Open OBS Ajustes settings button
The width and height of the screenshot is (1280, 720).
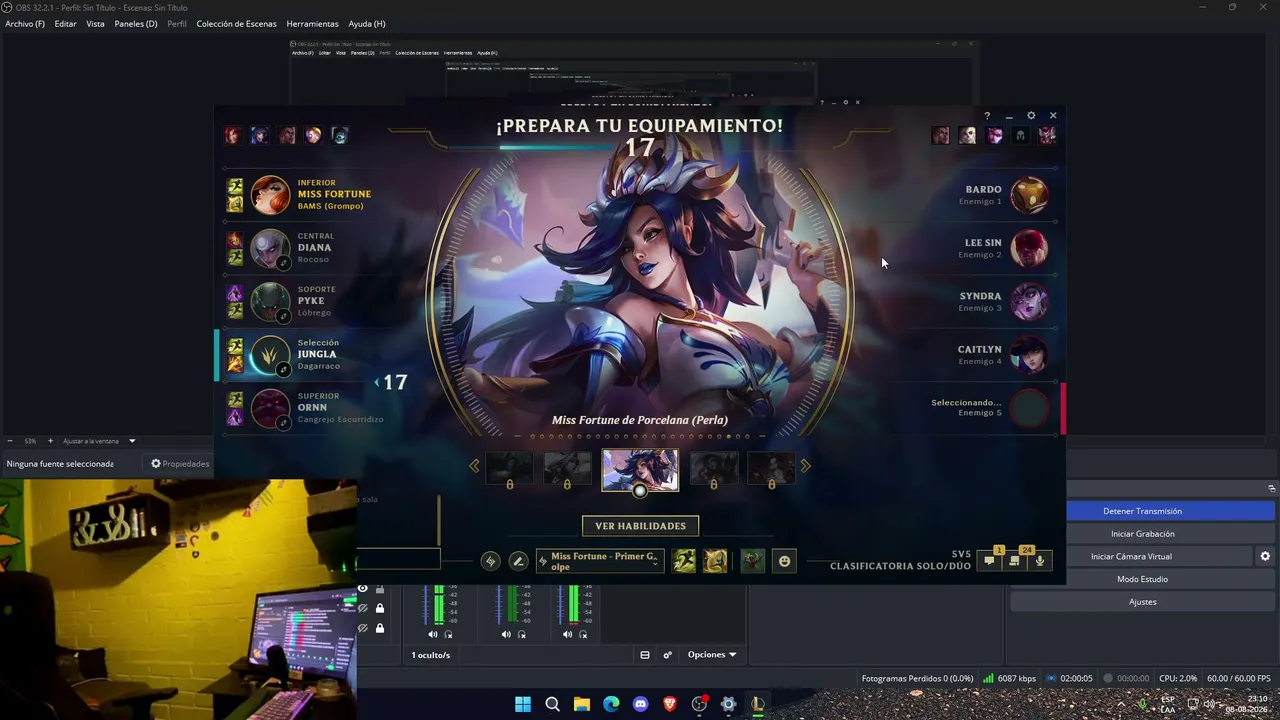1142,602
